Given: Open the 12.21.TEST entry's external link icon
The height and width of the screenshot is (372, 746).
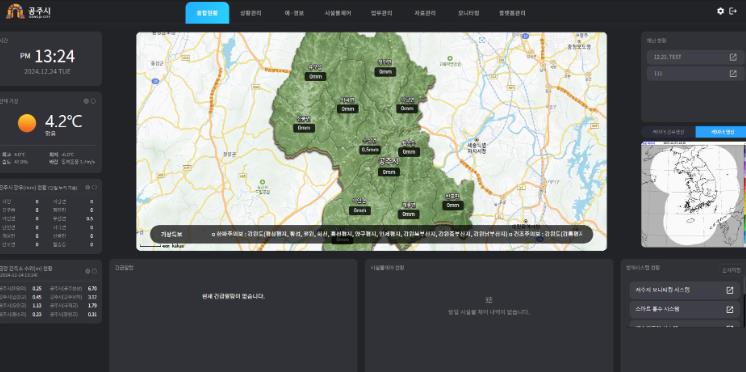Looking at the screenshot, I should [733, 57].
